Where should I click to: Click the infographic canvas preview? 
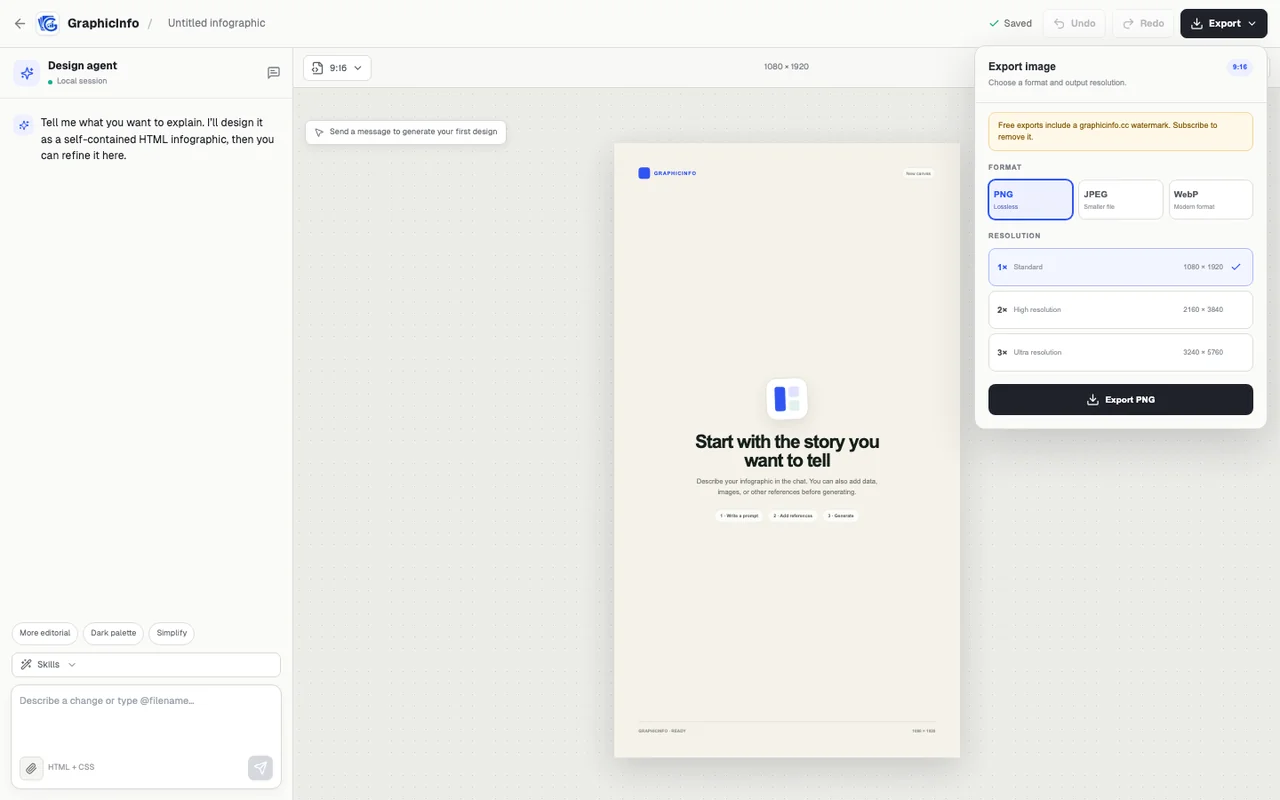(x=787, y=450)
